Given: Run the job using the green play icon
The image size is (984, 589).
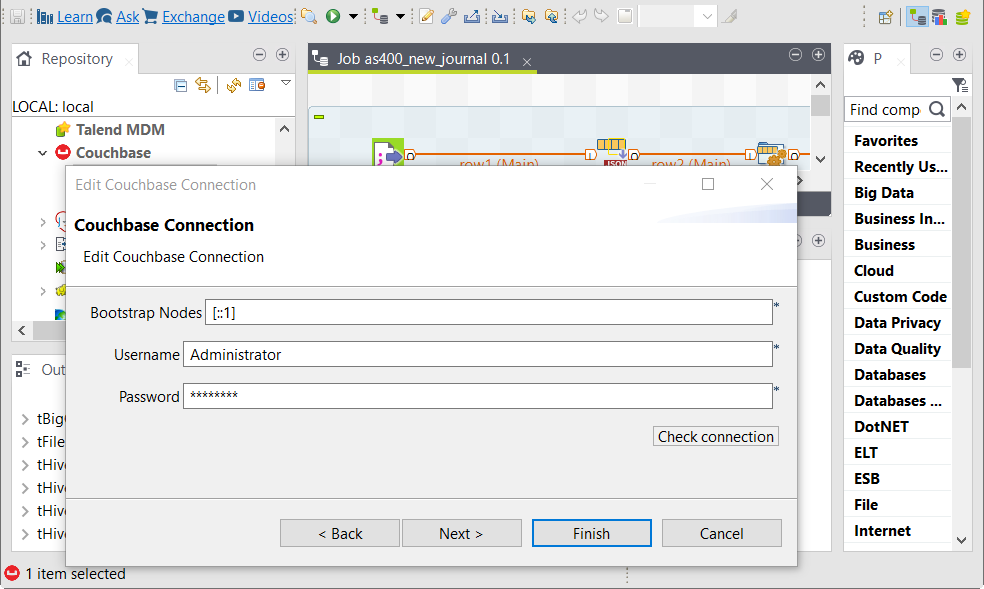Looking at the screenshot, I should coord(333,16).
